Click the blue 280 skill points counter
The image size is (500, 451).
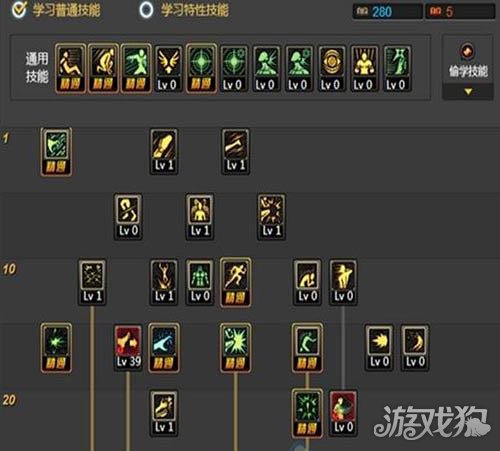pyautogui.click(x=388, y=12)
